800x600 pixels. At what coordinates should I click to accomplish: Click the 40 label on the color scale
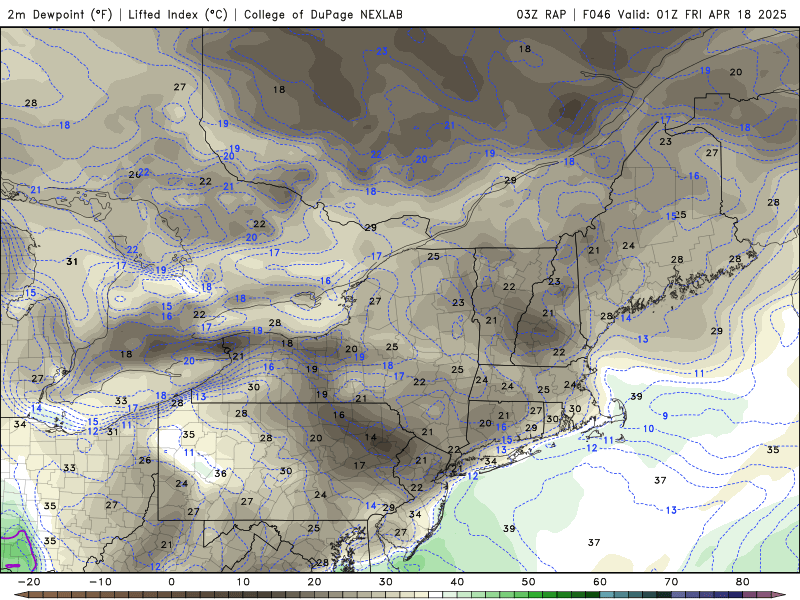coord(457,582)
